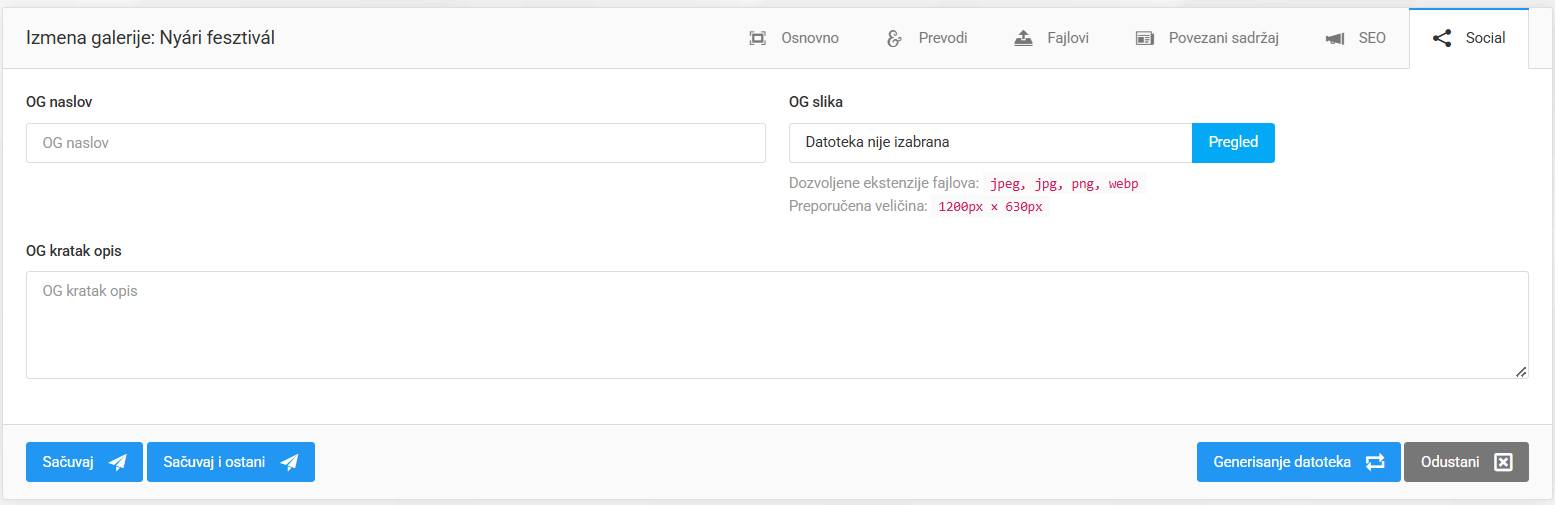Click the SEO megaphone icon
Screen dimensions: 1555x505
click(1335, 39)
